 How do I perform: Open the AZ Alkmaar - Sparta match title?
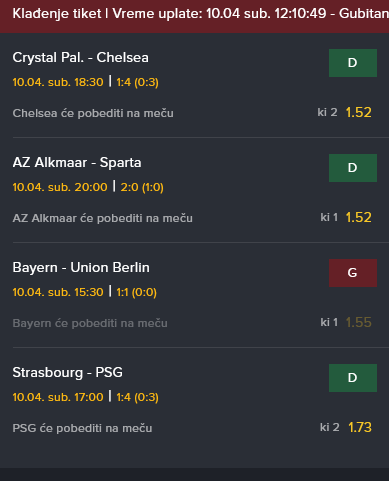click(x=77, y=163)
